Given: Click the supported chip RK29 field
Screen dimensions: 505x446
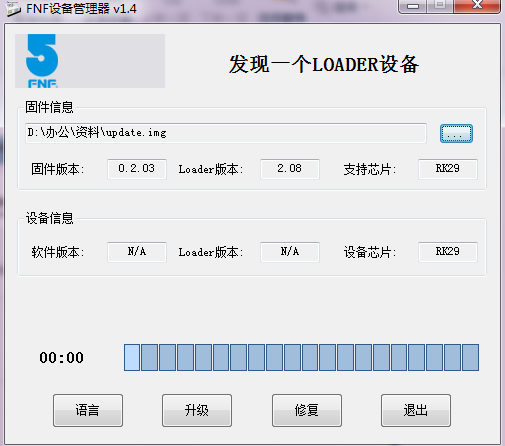Looking at the screenshot, I should point(448,169).
